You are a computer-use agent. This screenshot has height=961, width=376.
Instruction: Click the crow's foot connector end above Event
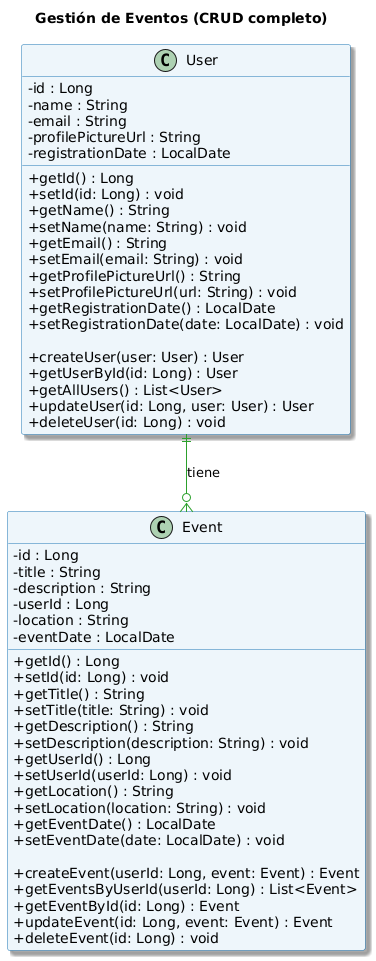click(186, 504)
